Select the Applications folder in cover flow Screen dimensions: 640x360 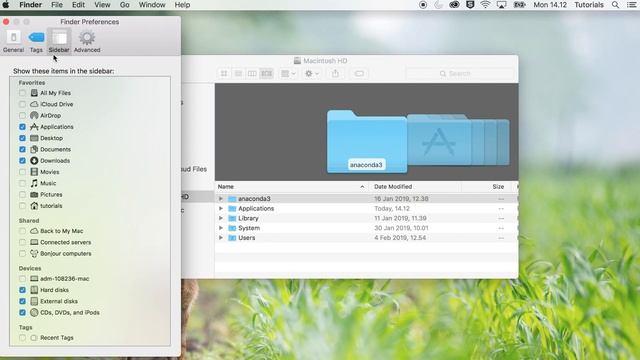[439, 140]
